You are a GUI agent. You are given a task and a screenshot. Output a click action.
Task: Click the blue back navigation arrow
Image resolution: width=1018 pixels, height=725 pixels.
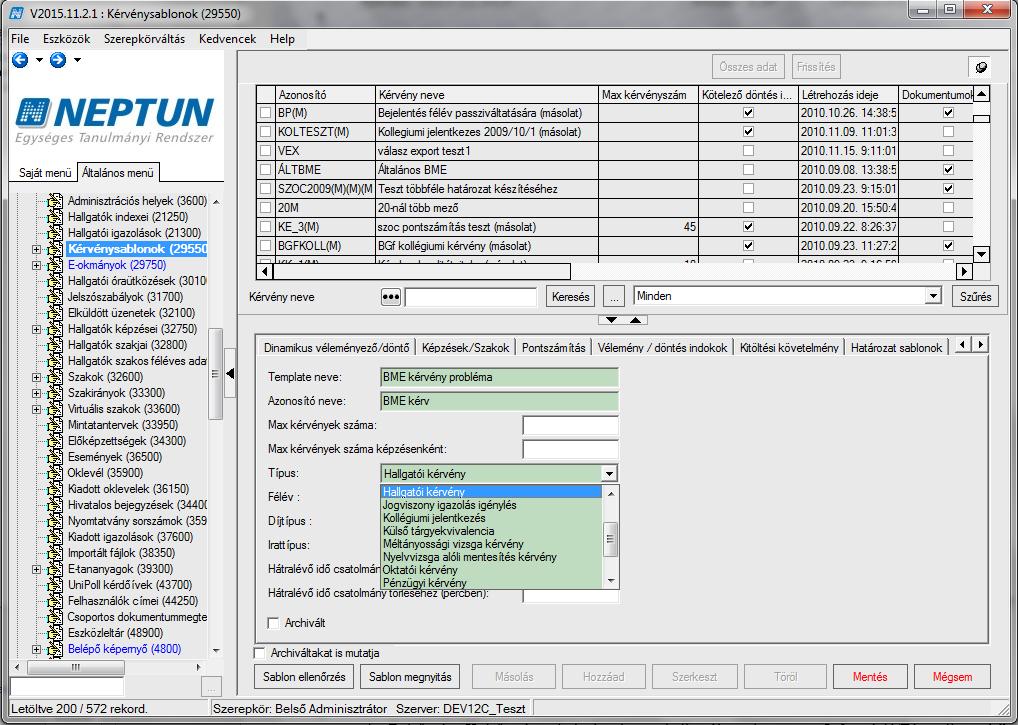coord(20,60)
